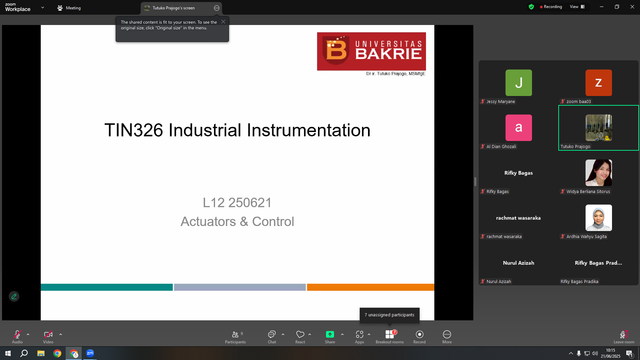The image size is (640, 360).
Task: Open the View layout menu
Action: tap(577, 7)
